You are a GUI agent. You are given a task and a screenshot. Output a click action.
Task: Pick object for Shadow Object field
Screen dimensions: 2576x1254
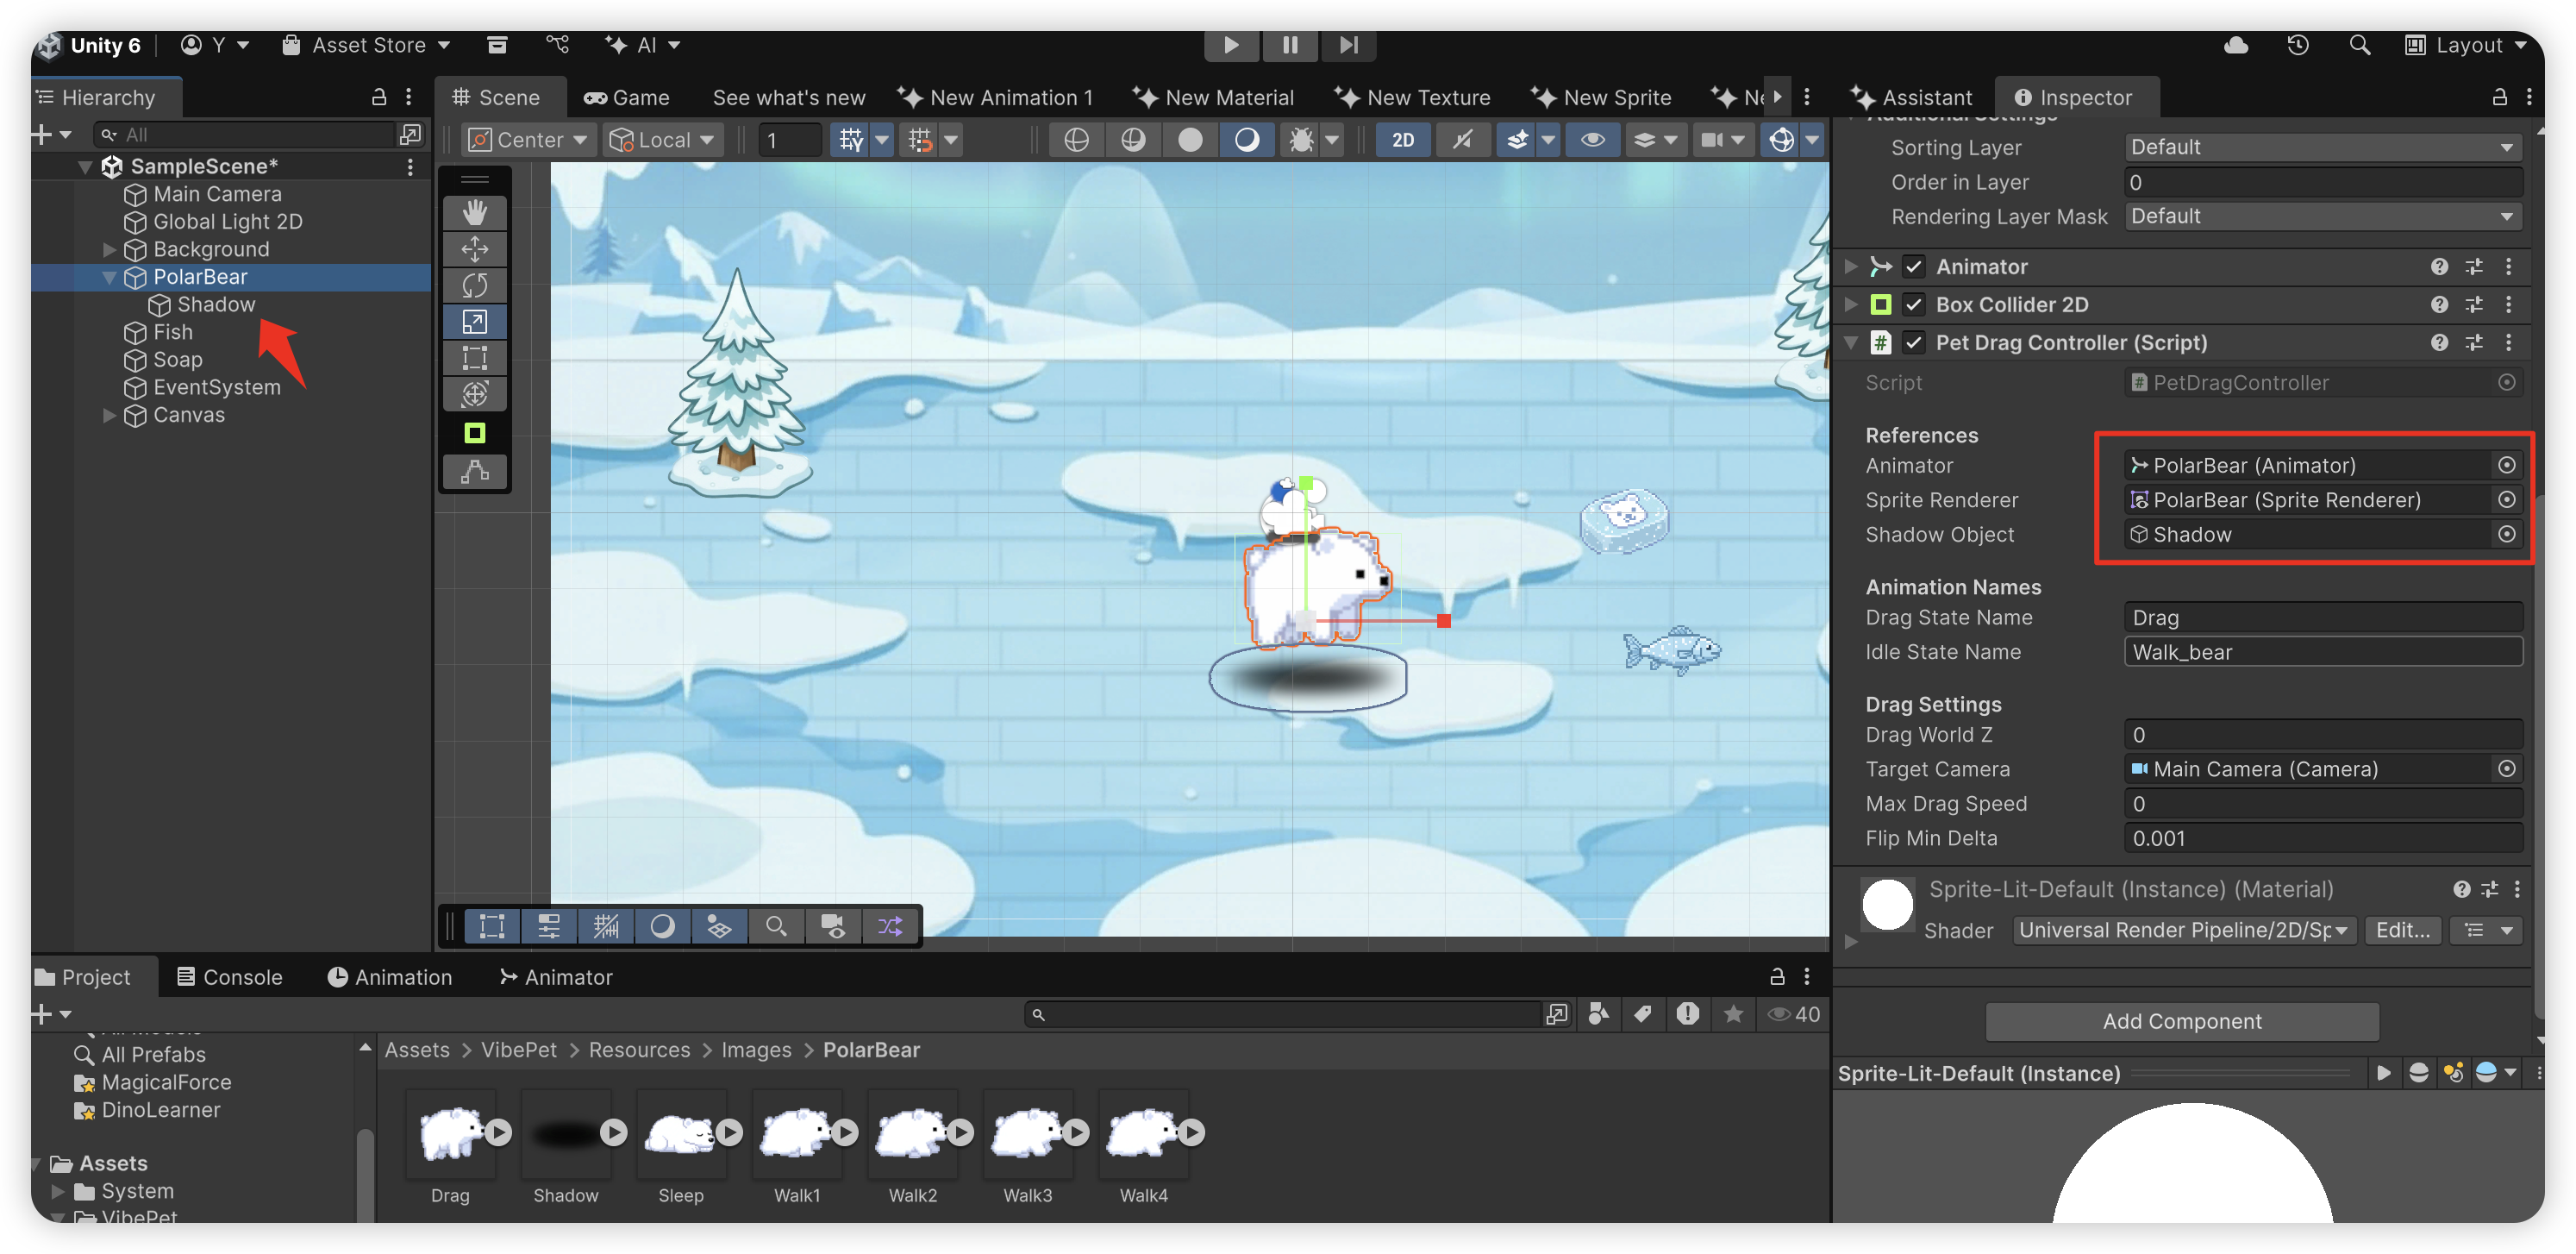(2506, 534)
